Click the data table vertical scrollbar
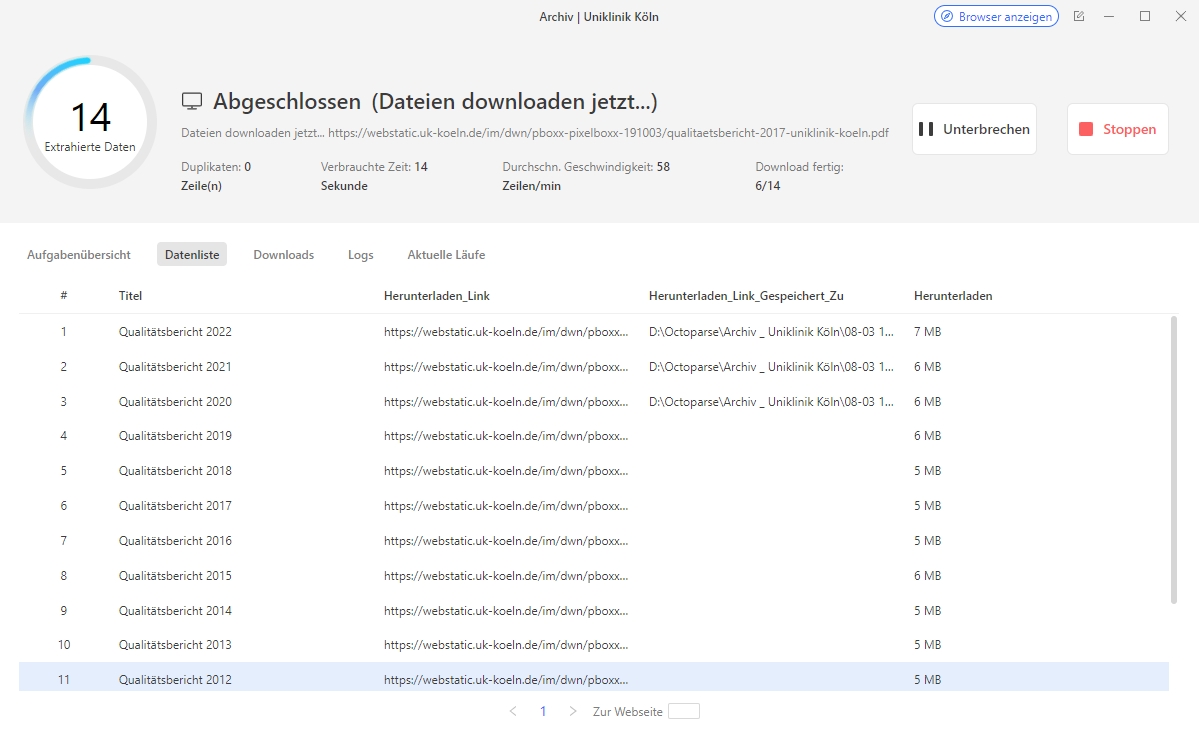The height and width of the screenshot is (729, 1199). [x=1174, y=461]
